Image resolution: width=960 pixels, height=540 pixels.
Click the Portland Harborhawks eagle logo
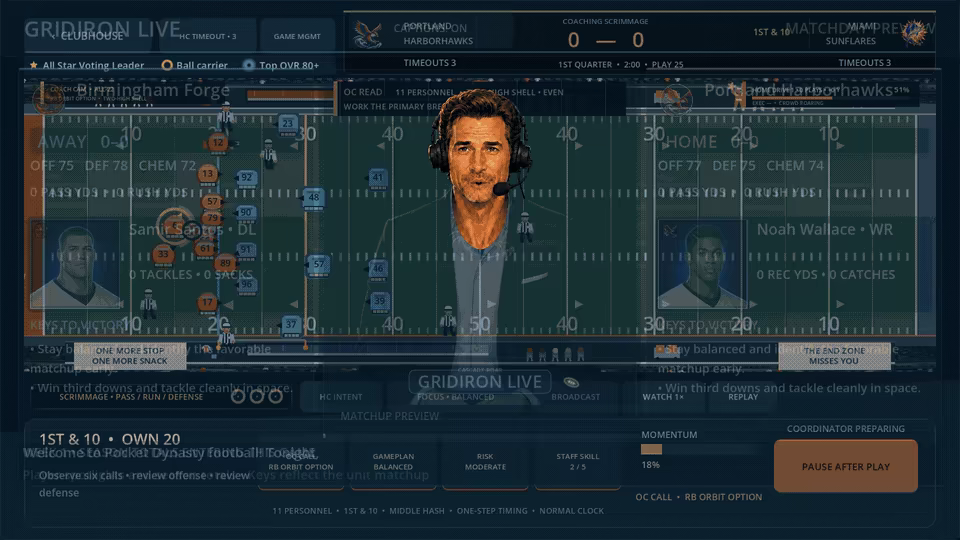click(368, 34)
